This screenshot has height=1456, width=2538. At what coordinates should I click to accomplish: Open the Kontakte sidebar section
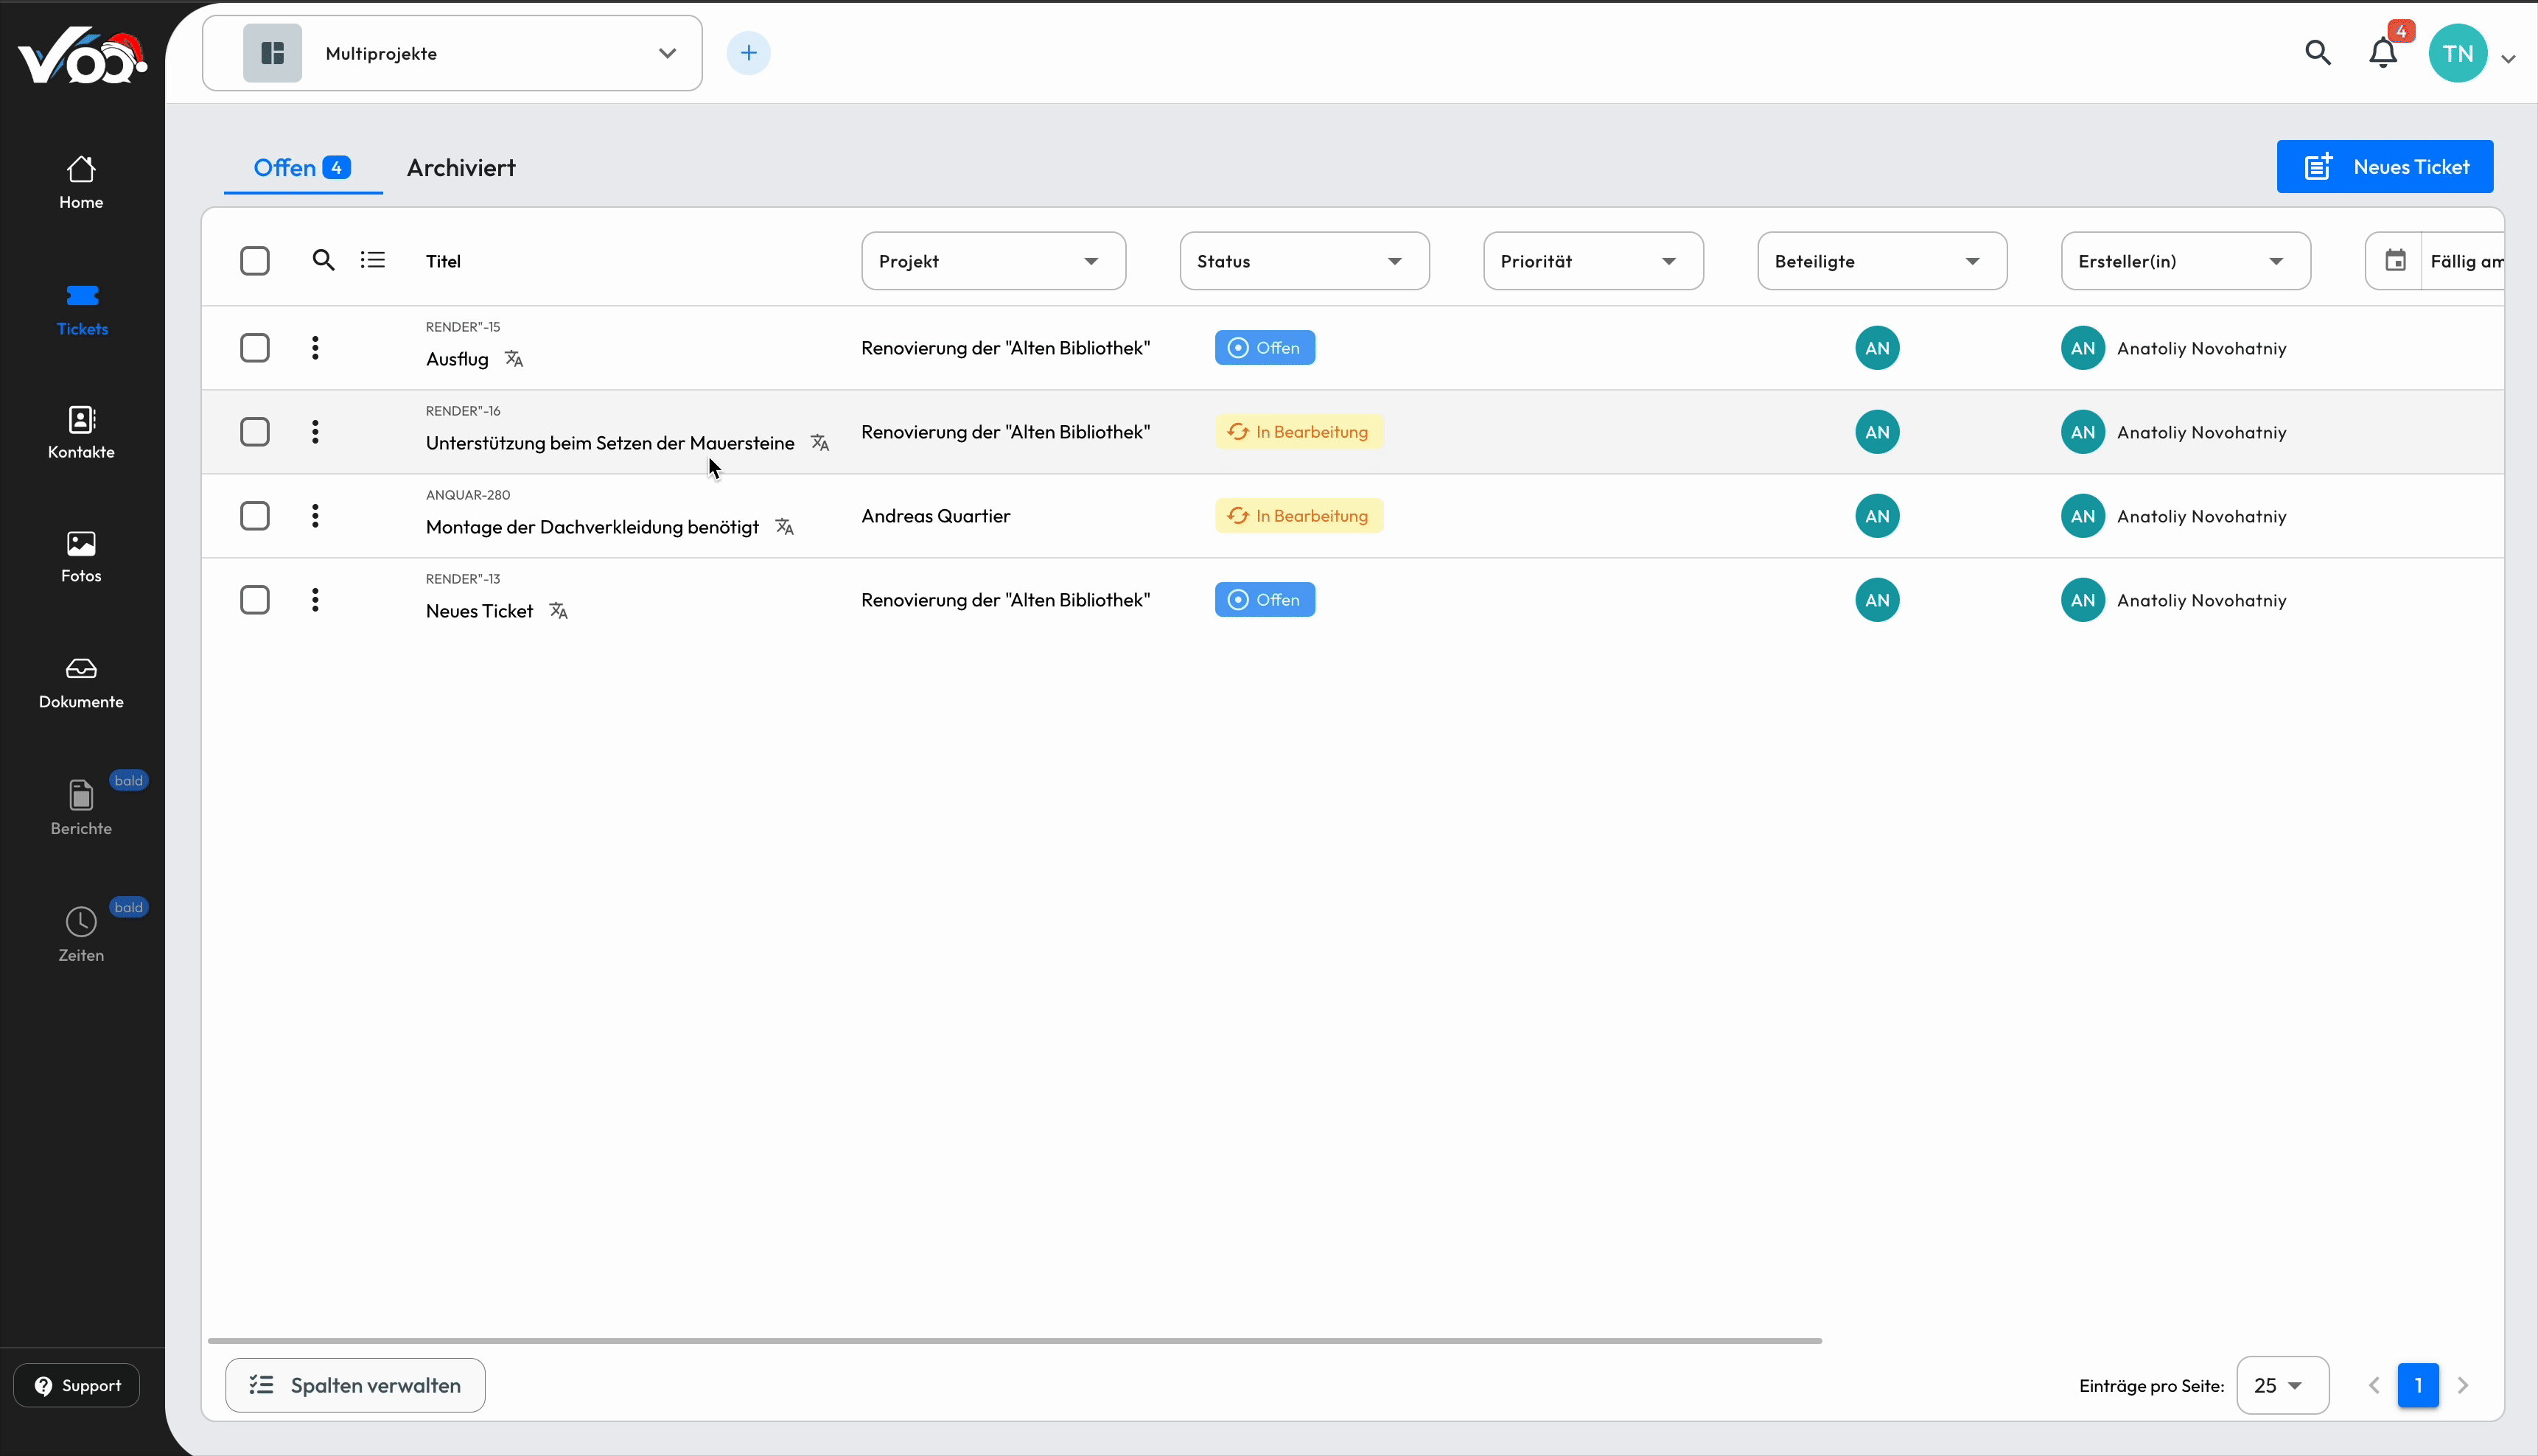pyautogui.click(x=81, y=431)
